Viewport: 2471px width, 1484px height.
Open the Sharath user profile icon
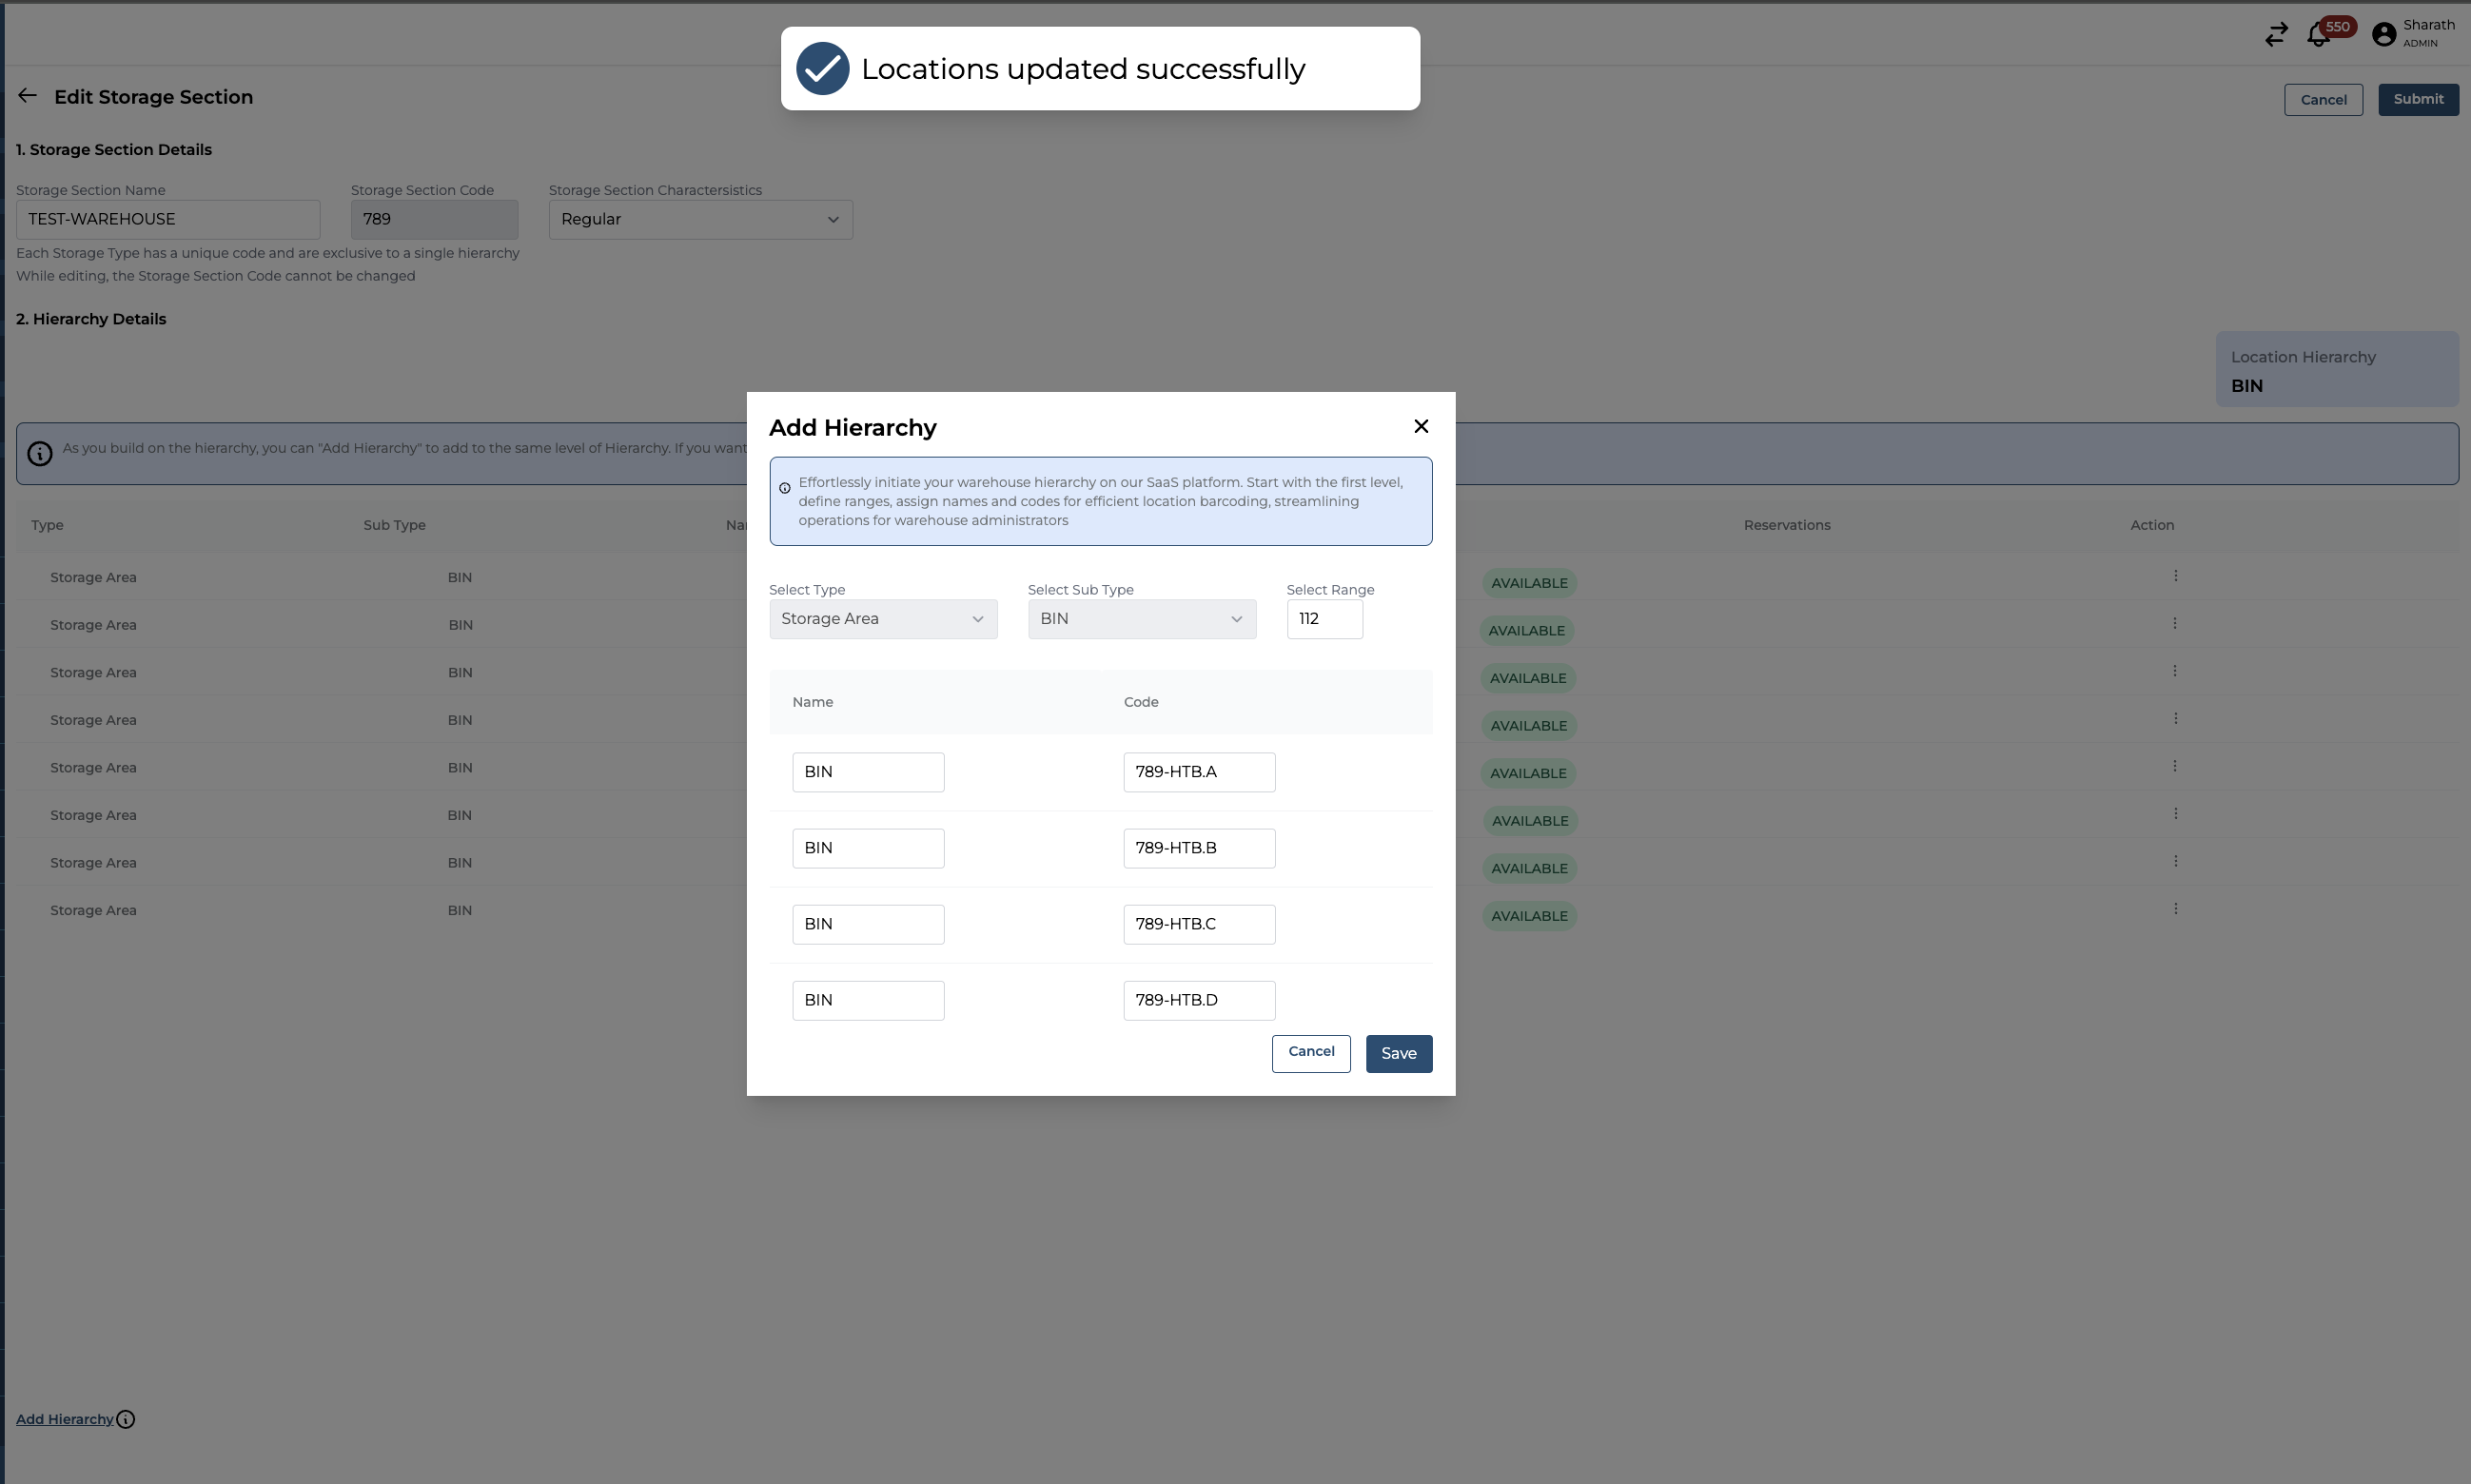(x=2383, y=35)
